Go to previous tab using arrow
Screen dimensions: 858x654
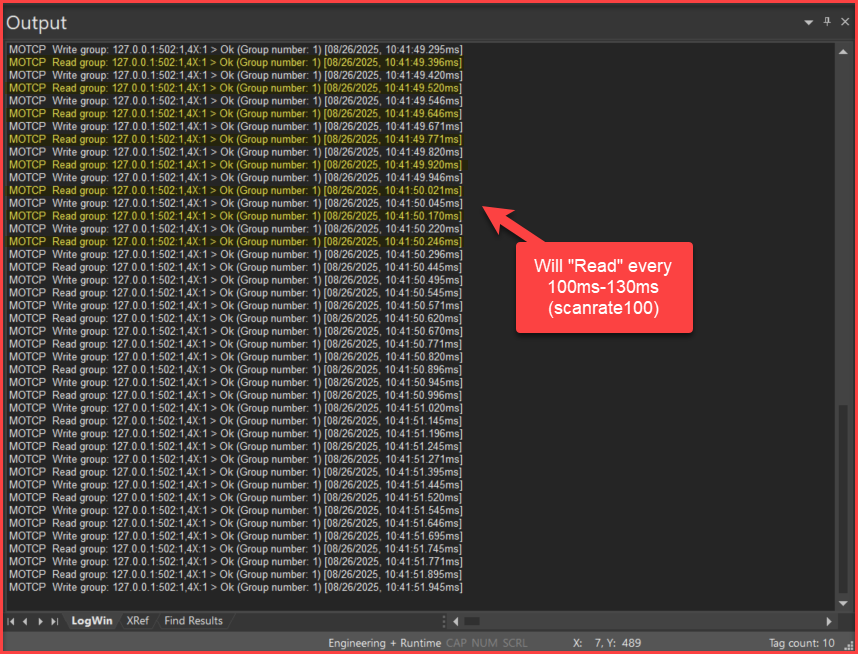pos(25,621)
